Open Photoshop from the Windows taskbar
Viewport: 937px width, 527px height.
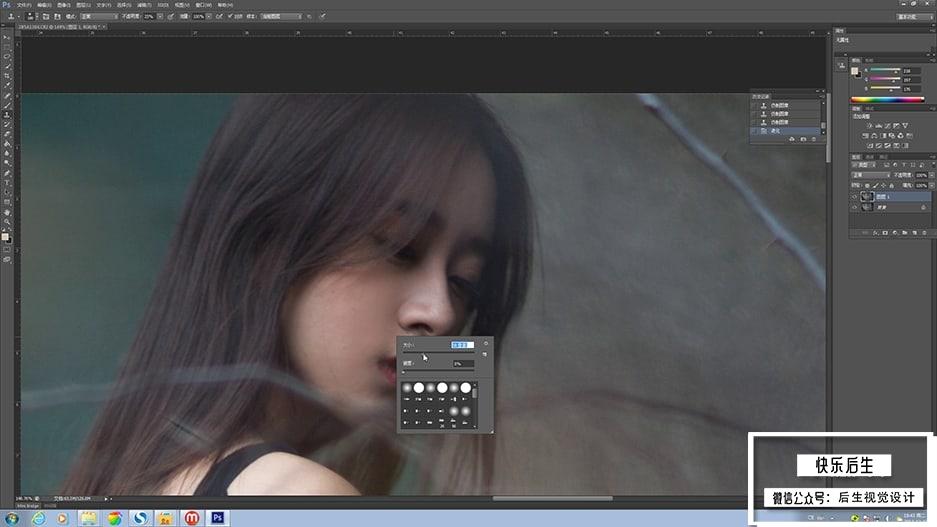(x=218, y=517)
